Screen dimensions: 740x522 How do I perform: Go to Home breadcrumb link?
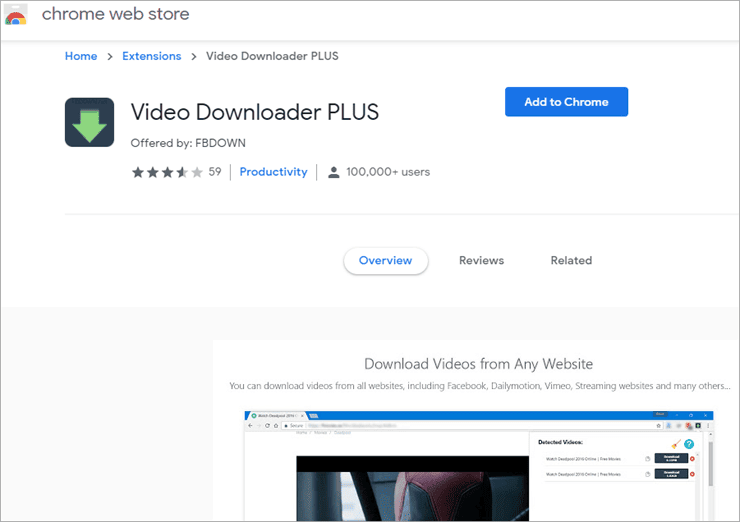coord(81,56)
